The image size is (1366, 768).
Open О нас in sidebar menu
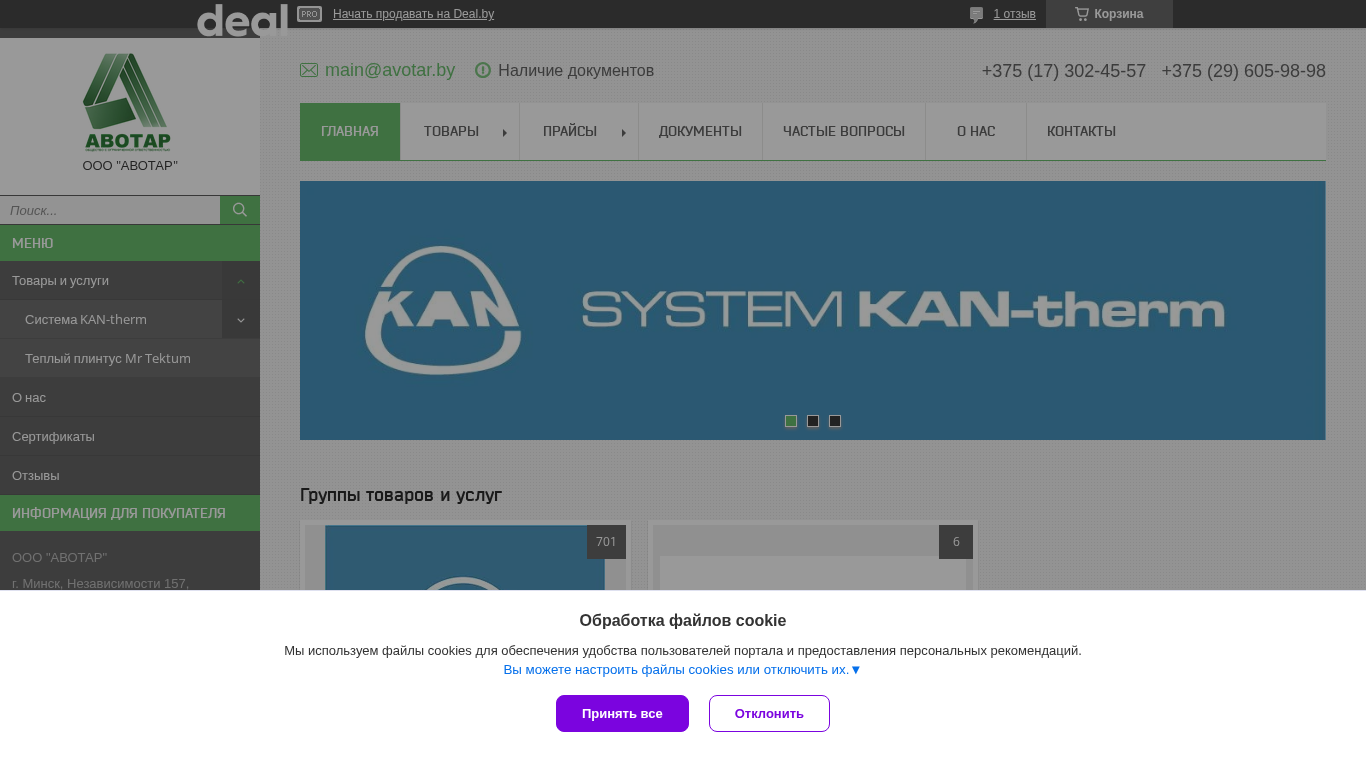point(130,398)
